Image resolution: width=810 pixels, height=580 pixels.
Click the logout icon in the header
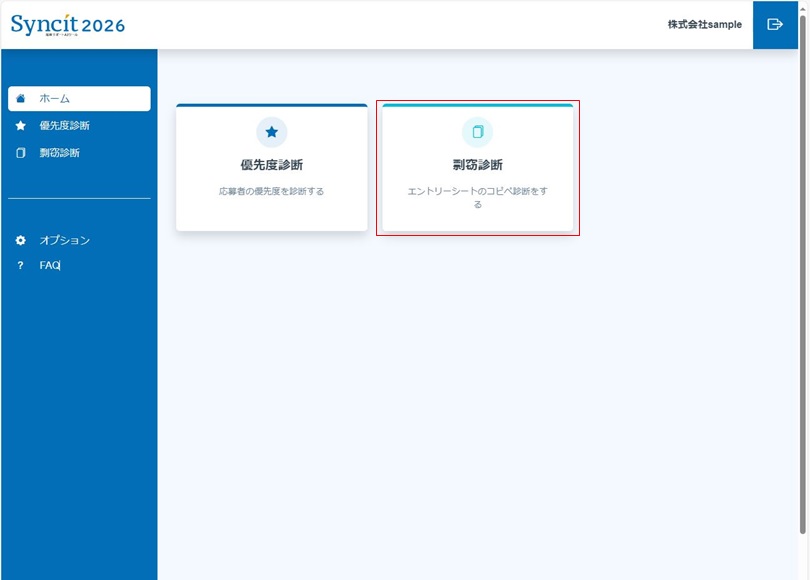775,25
